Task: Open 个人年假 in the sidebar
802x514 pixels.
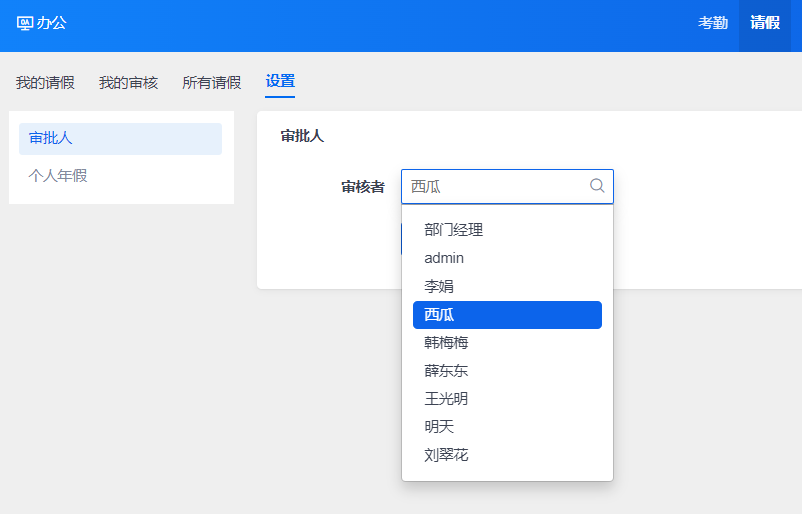Action: [x=58, y=176]
